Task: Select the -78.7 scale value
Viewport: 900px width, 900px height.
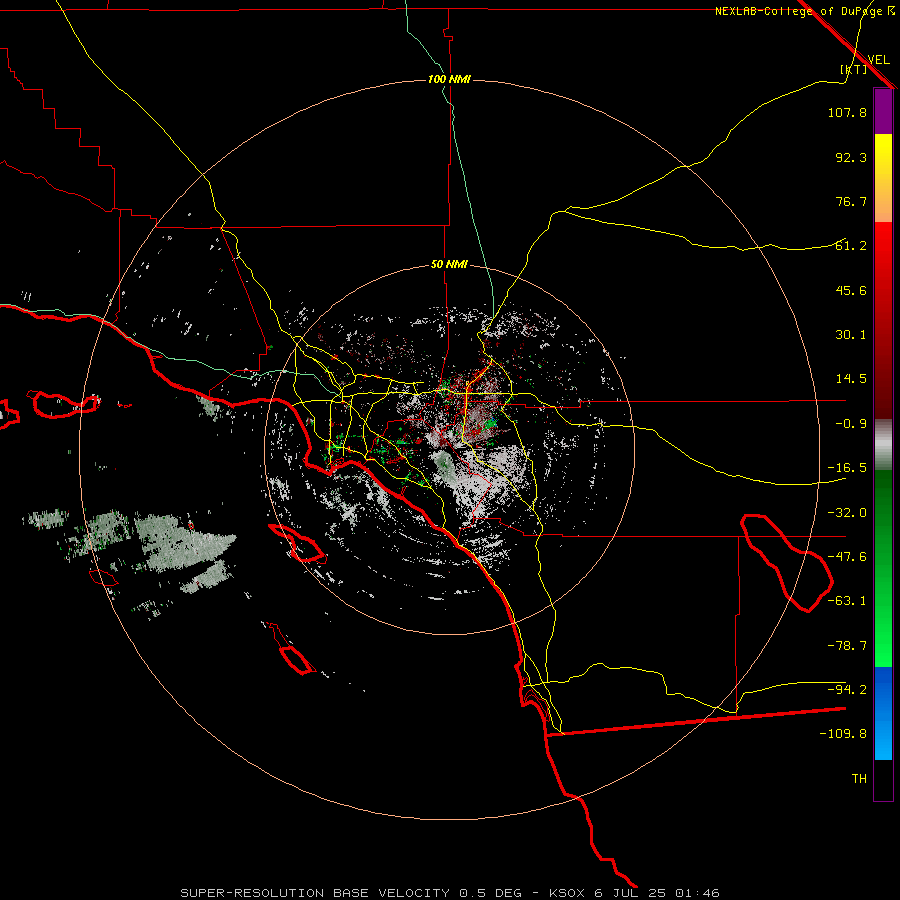Action: click(x=847, y=646)
